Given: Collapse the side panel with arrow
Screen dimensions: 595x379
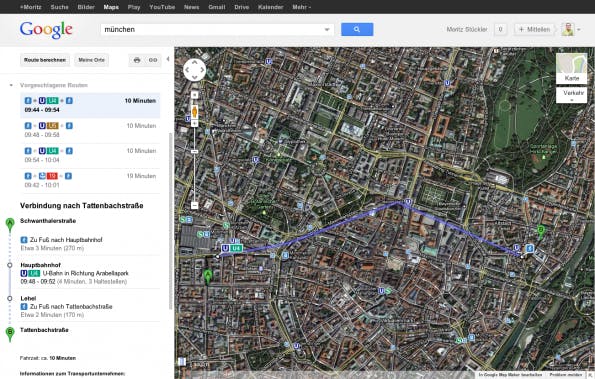Looking at the screenshot, I should 168,59.
